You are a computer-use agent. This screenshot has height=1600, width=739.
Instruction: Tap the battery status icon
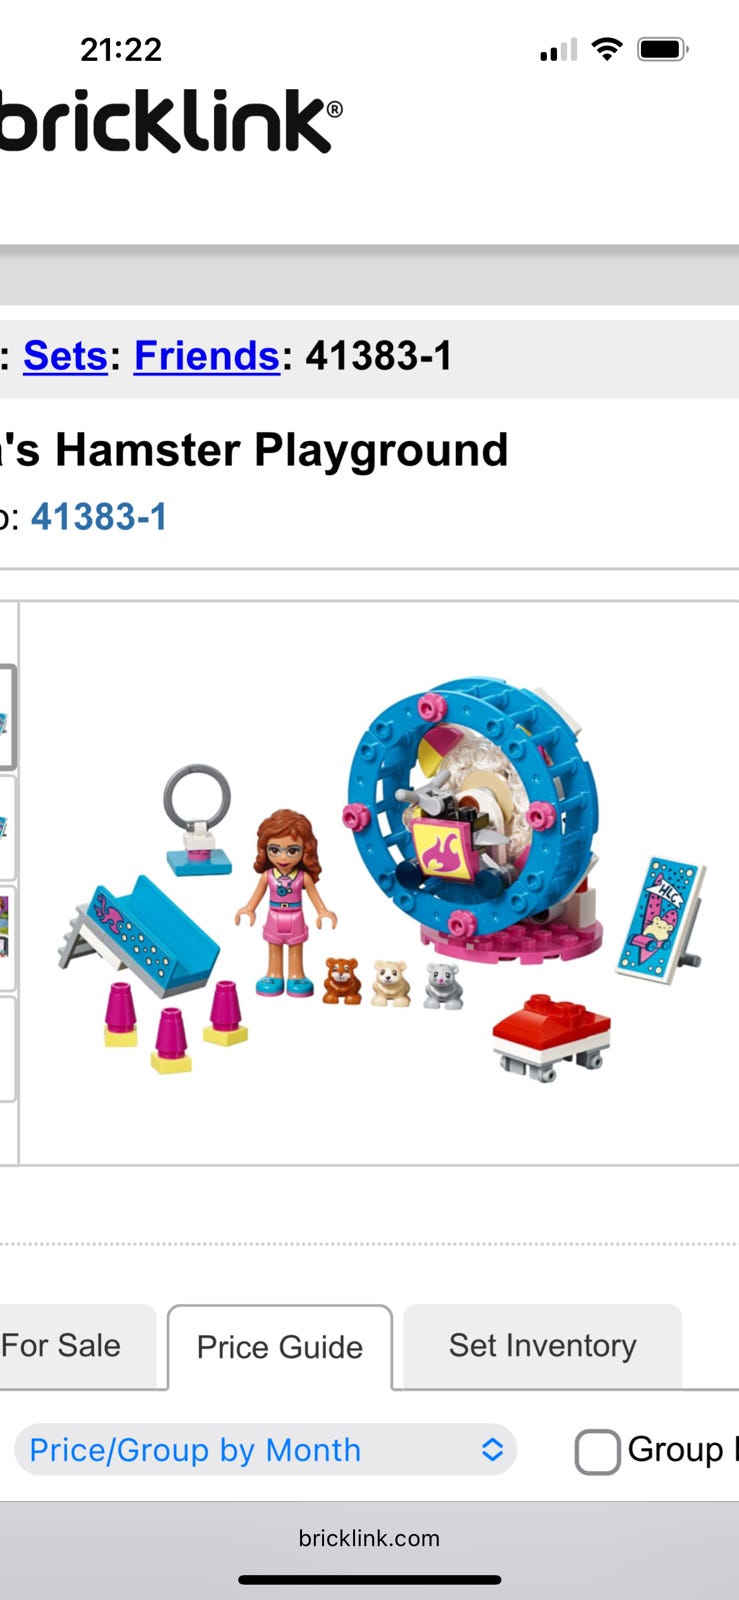coord(662,49)
